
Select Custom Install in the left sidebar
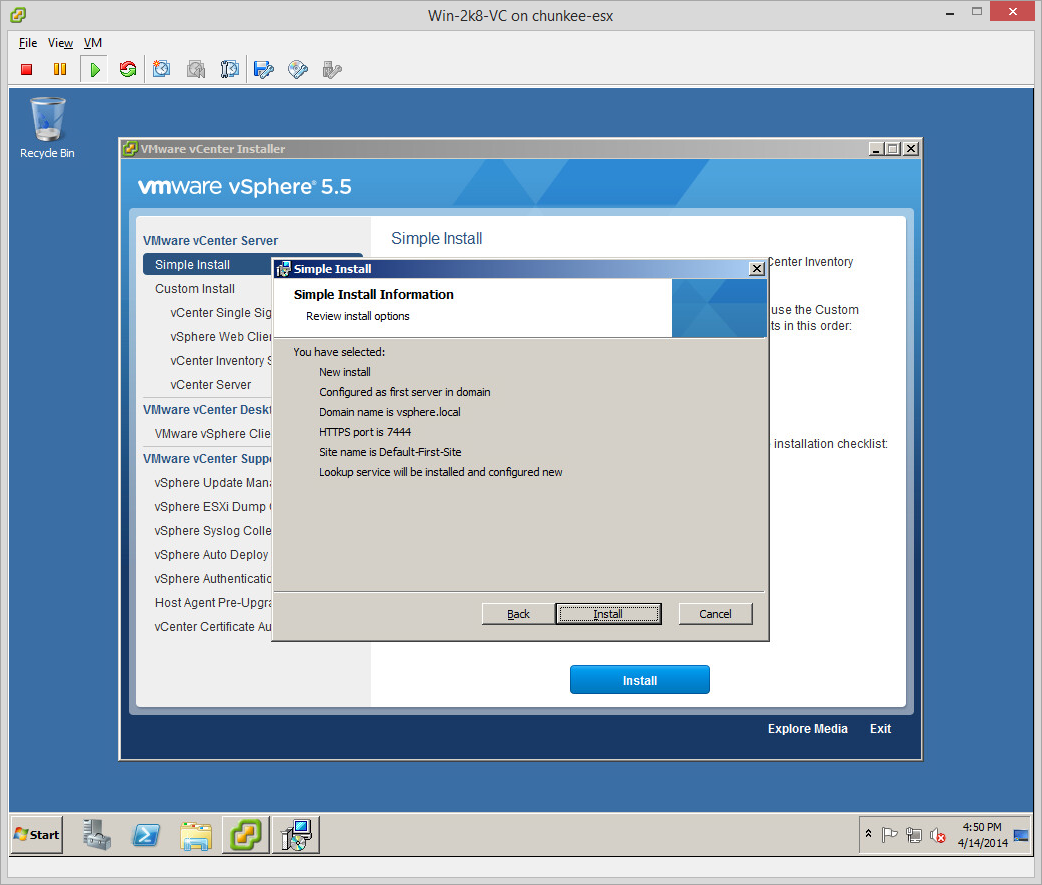point(195,289)
